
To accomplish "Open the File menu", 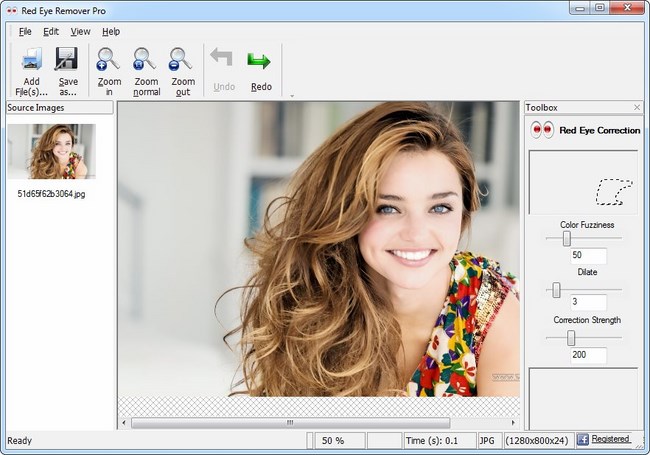I will [25, 31].
